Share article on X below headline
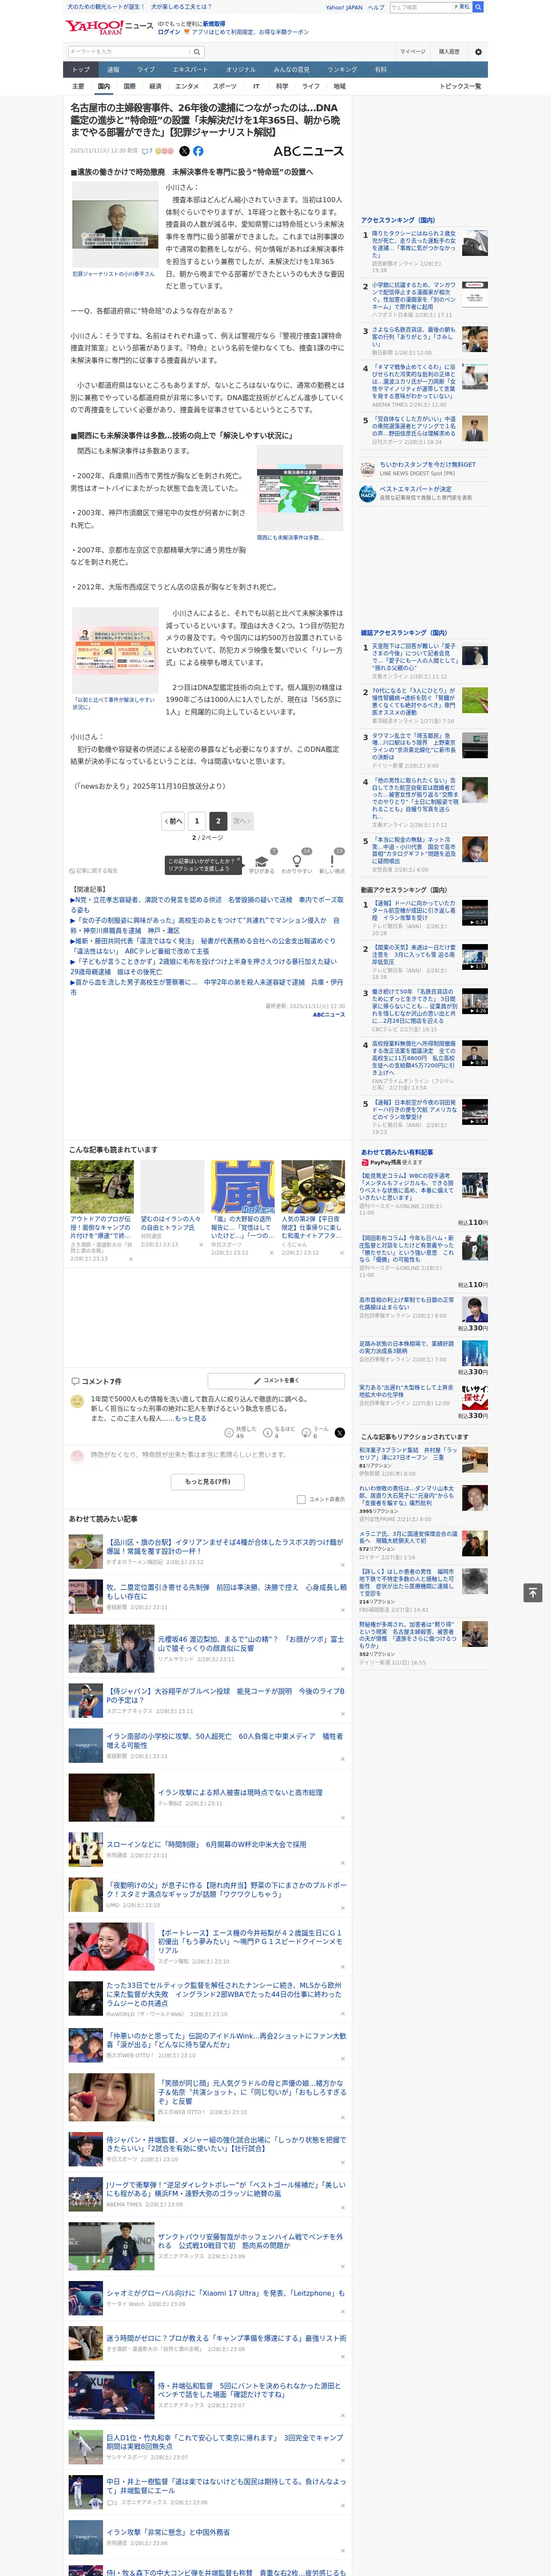Screen dimensions: 551x2576 [184, 151]
